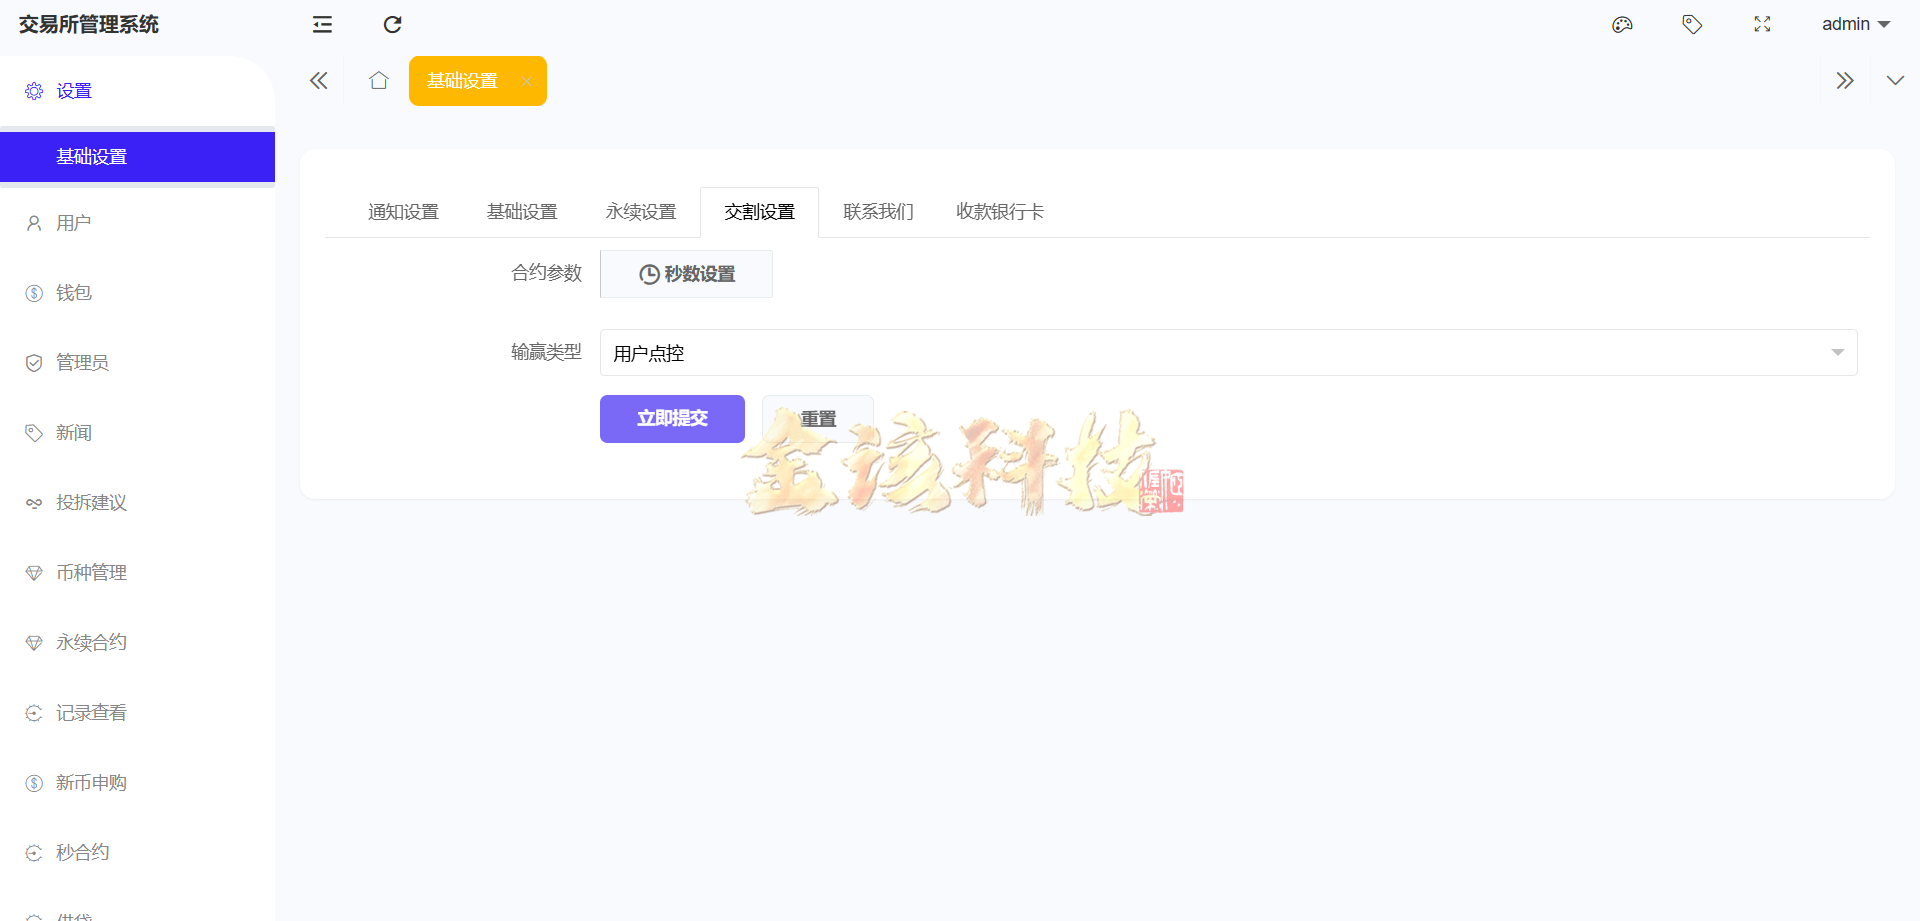Viewport: 1920px width, 921px height.
Task: Select the 新闻 news menu item
Action: point(73,432)
